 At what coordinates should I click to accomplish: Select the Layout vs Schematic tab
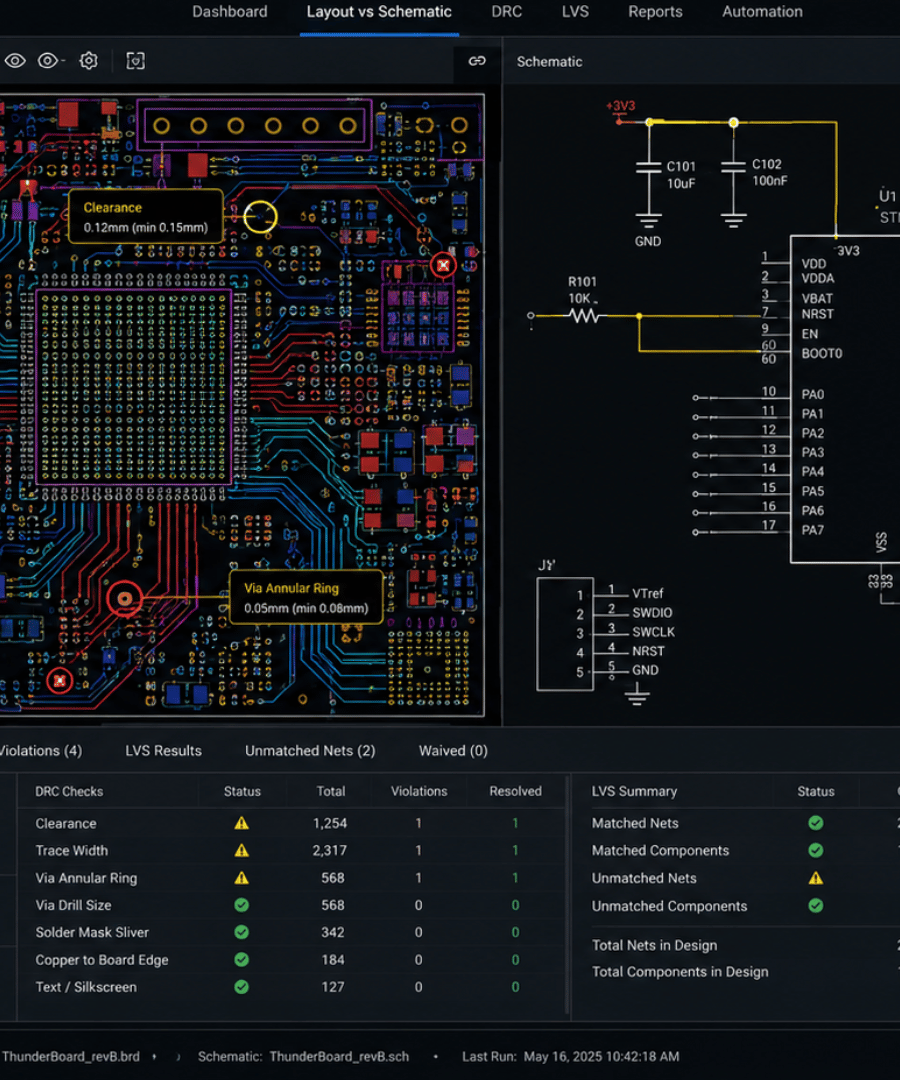tap(379, 12)
